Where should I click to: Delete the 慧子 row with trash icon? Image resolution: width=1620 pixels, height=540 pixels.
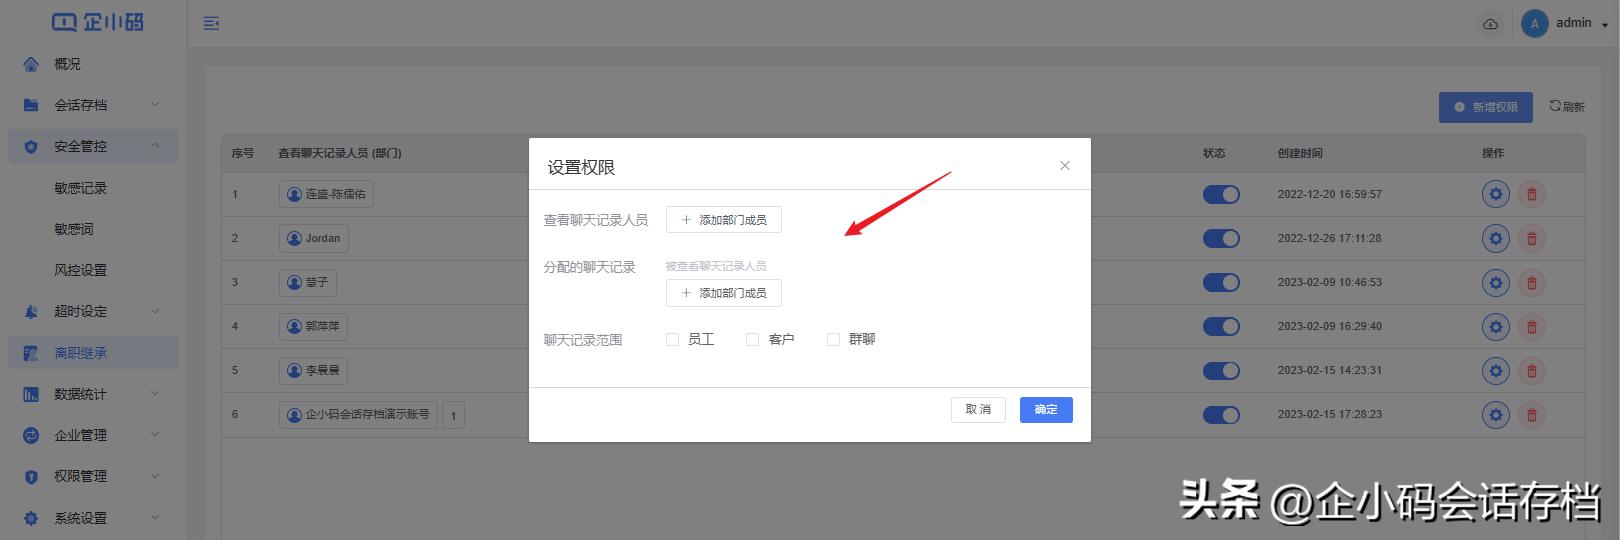click(x=1532, y=282)
